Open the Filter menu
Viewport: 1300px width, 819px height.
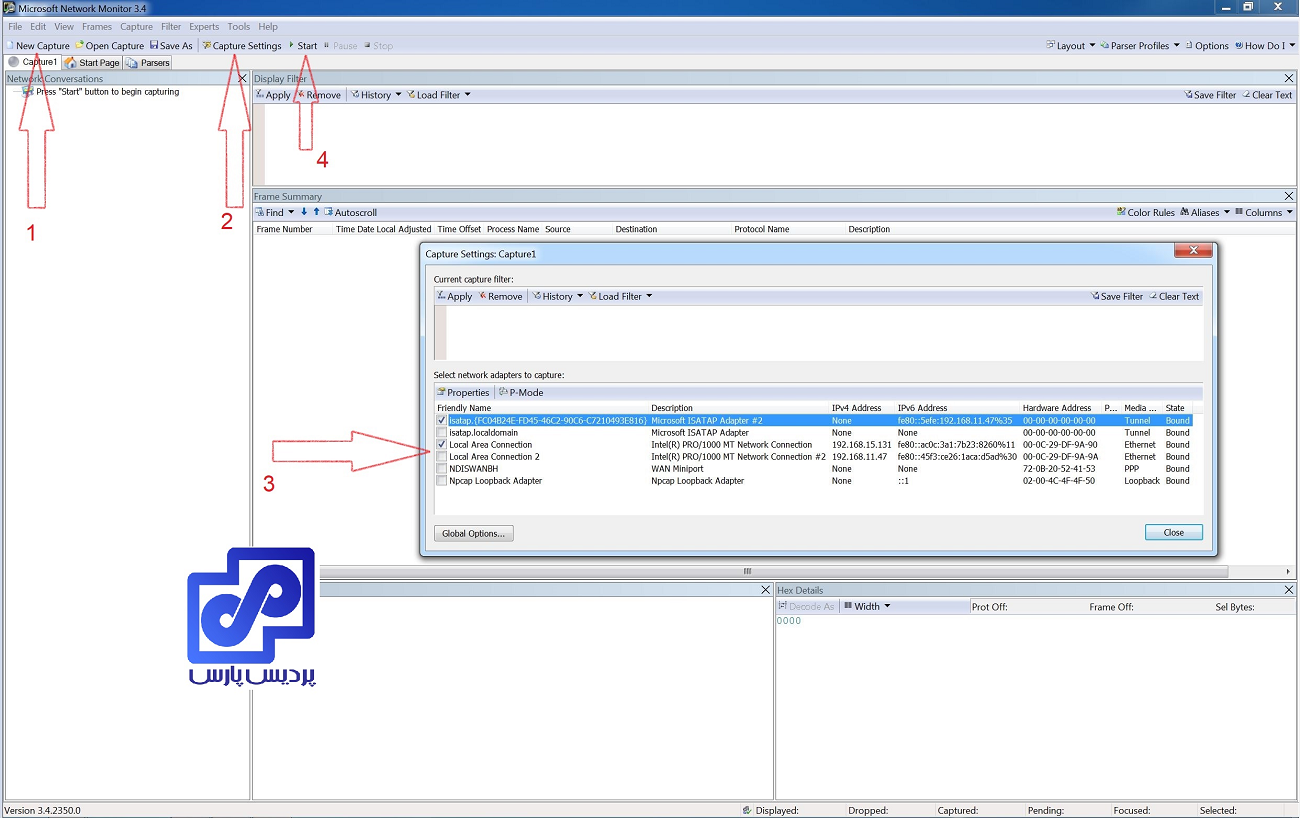click(171, 27)
